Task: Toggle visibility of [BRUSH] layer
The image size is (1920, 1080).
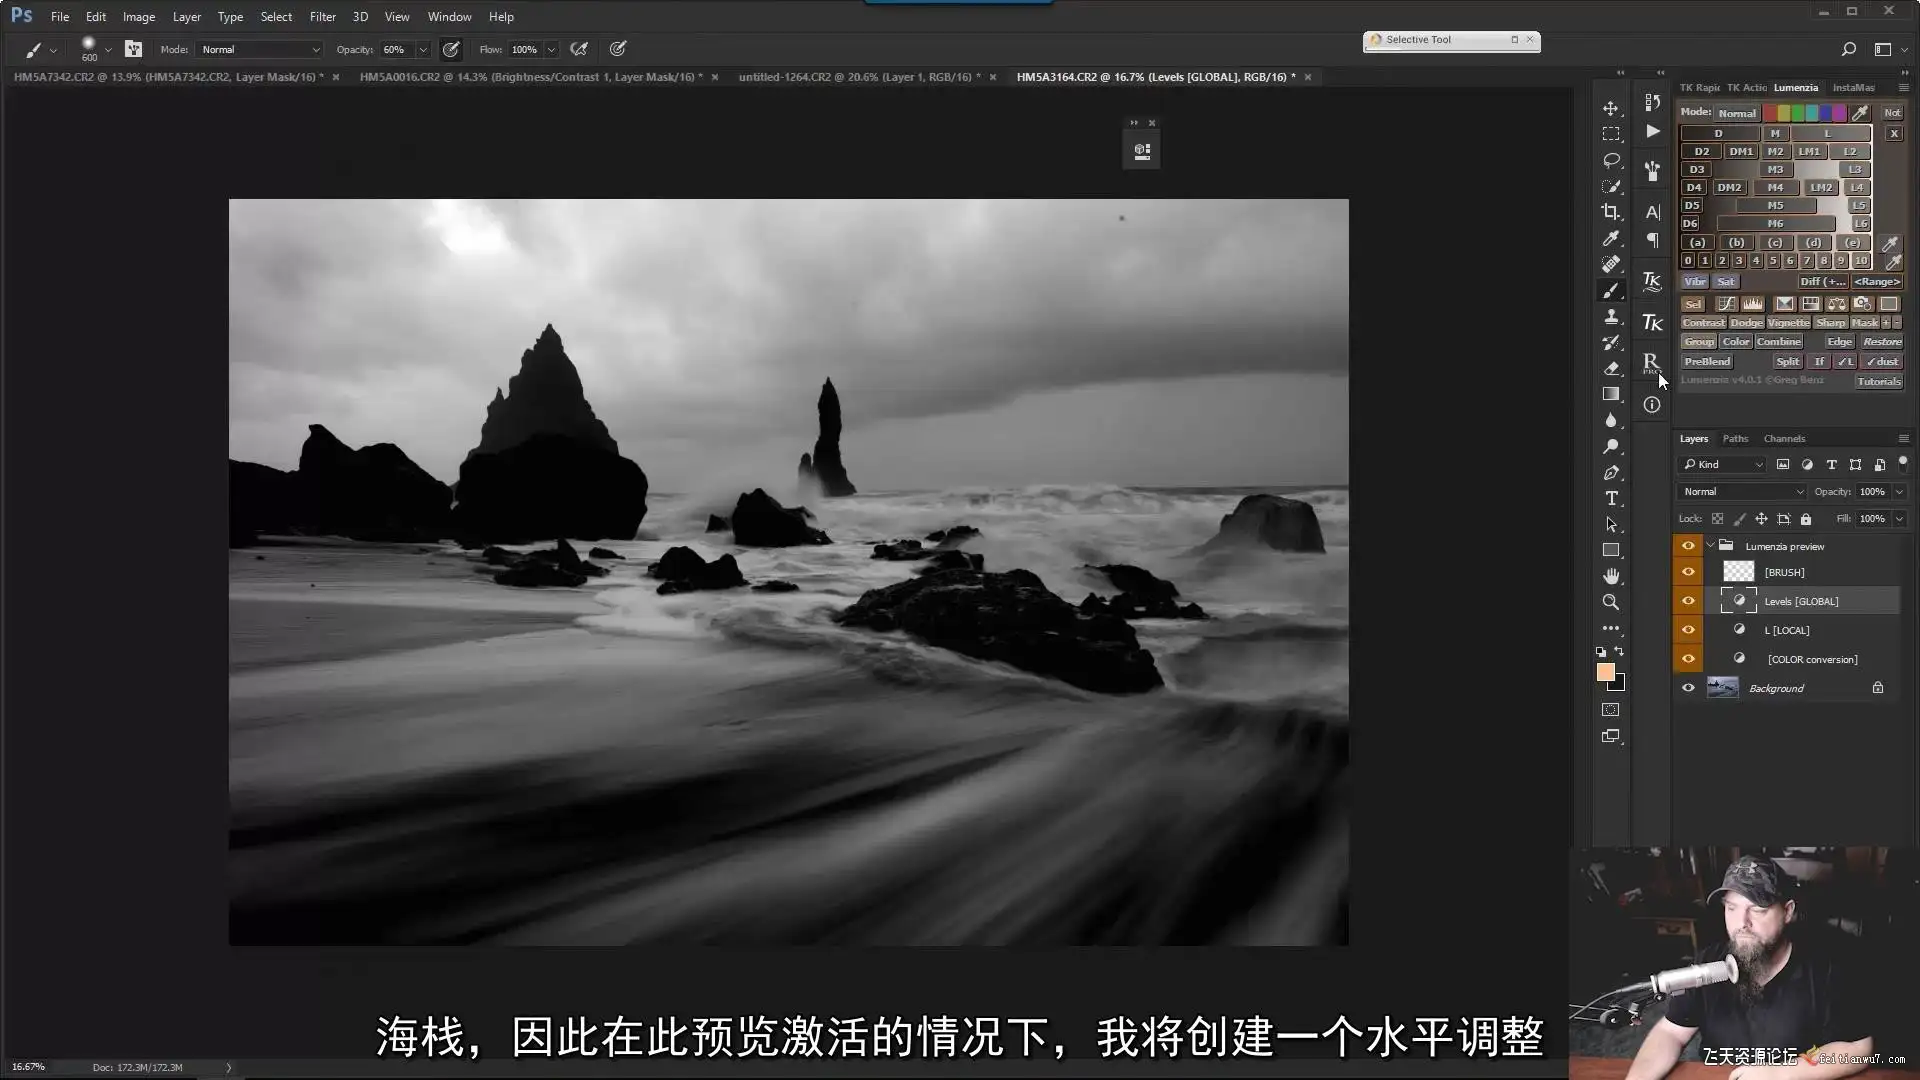Action: pos(1688,572)
